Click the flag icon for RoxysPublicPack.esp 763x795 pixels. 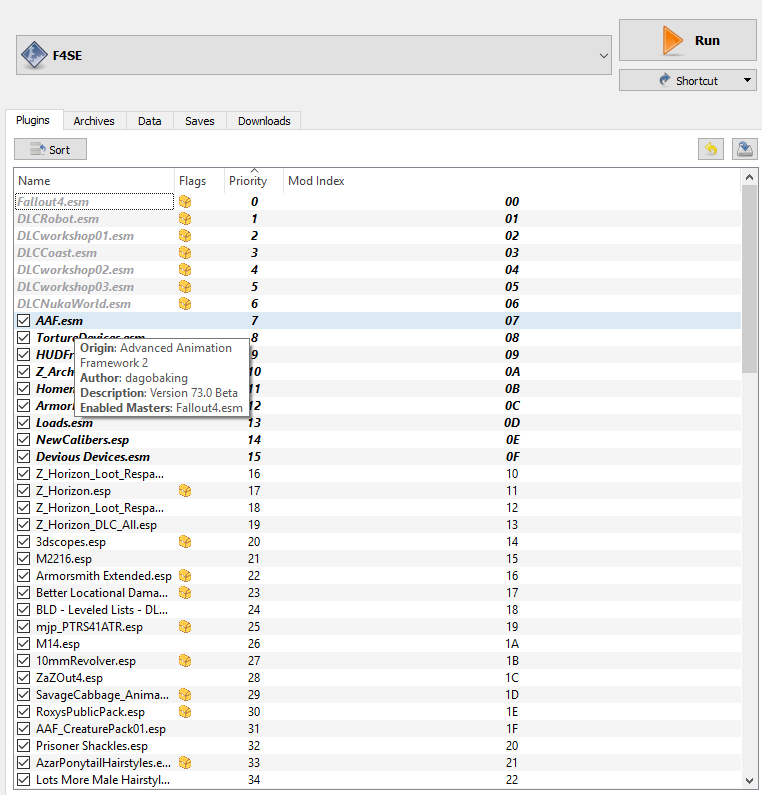tap(185, 712)
